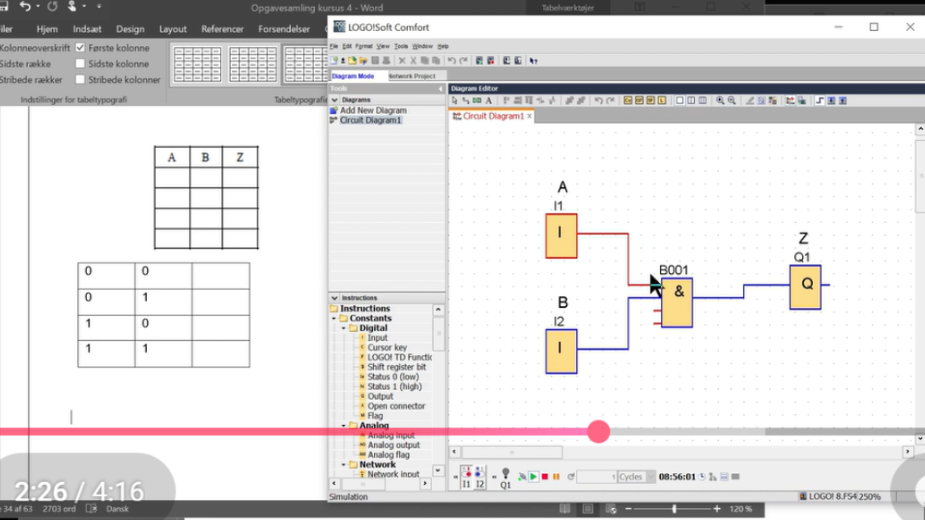The height and width of the screenshot is (520, 925).
Task: Click the Word undo icon in title bar
Action: pyautogui.click(x=25, y=6)
